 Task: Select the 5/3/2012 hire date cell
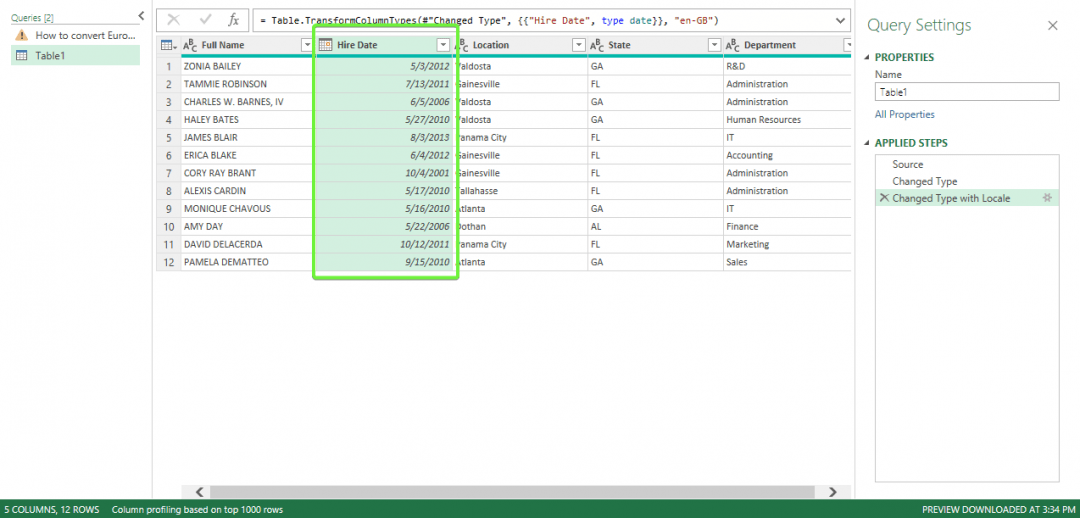pos(384,67)
